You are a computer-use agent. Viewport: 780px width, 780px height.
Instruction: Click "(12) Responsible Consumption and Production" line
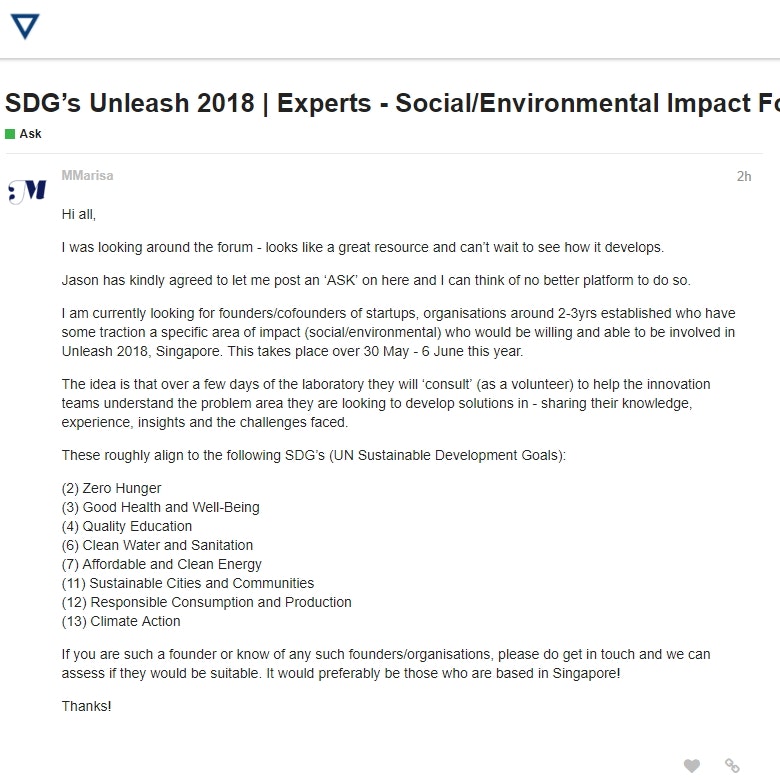207,602
